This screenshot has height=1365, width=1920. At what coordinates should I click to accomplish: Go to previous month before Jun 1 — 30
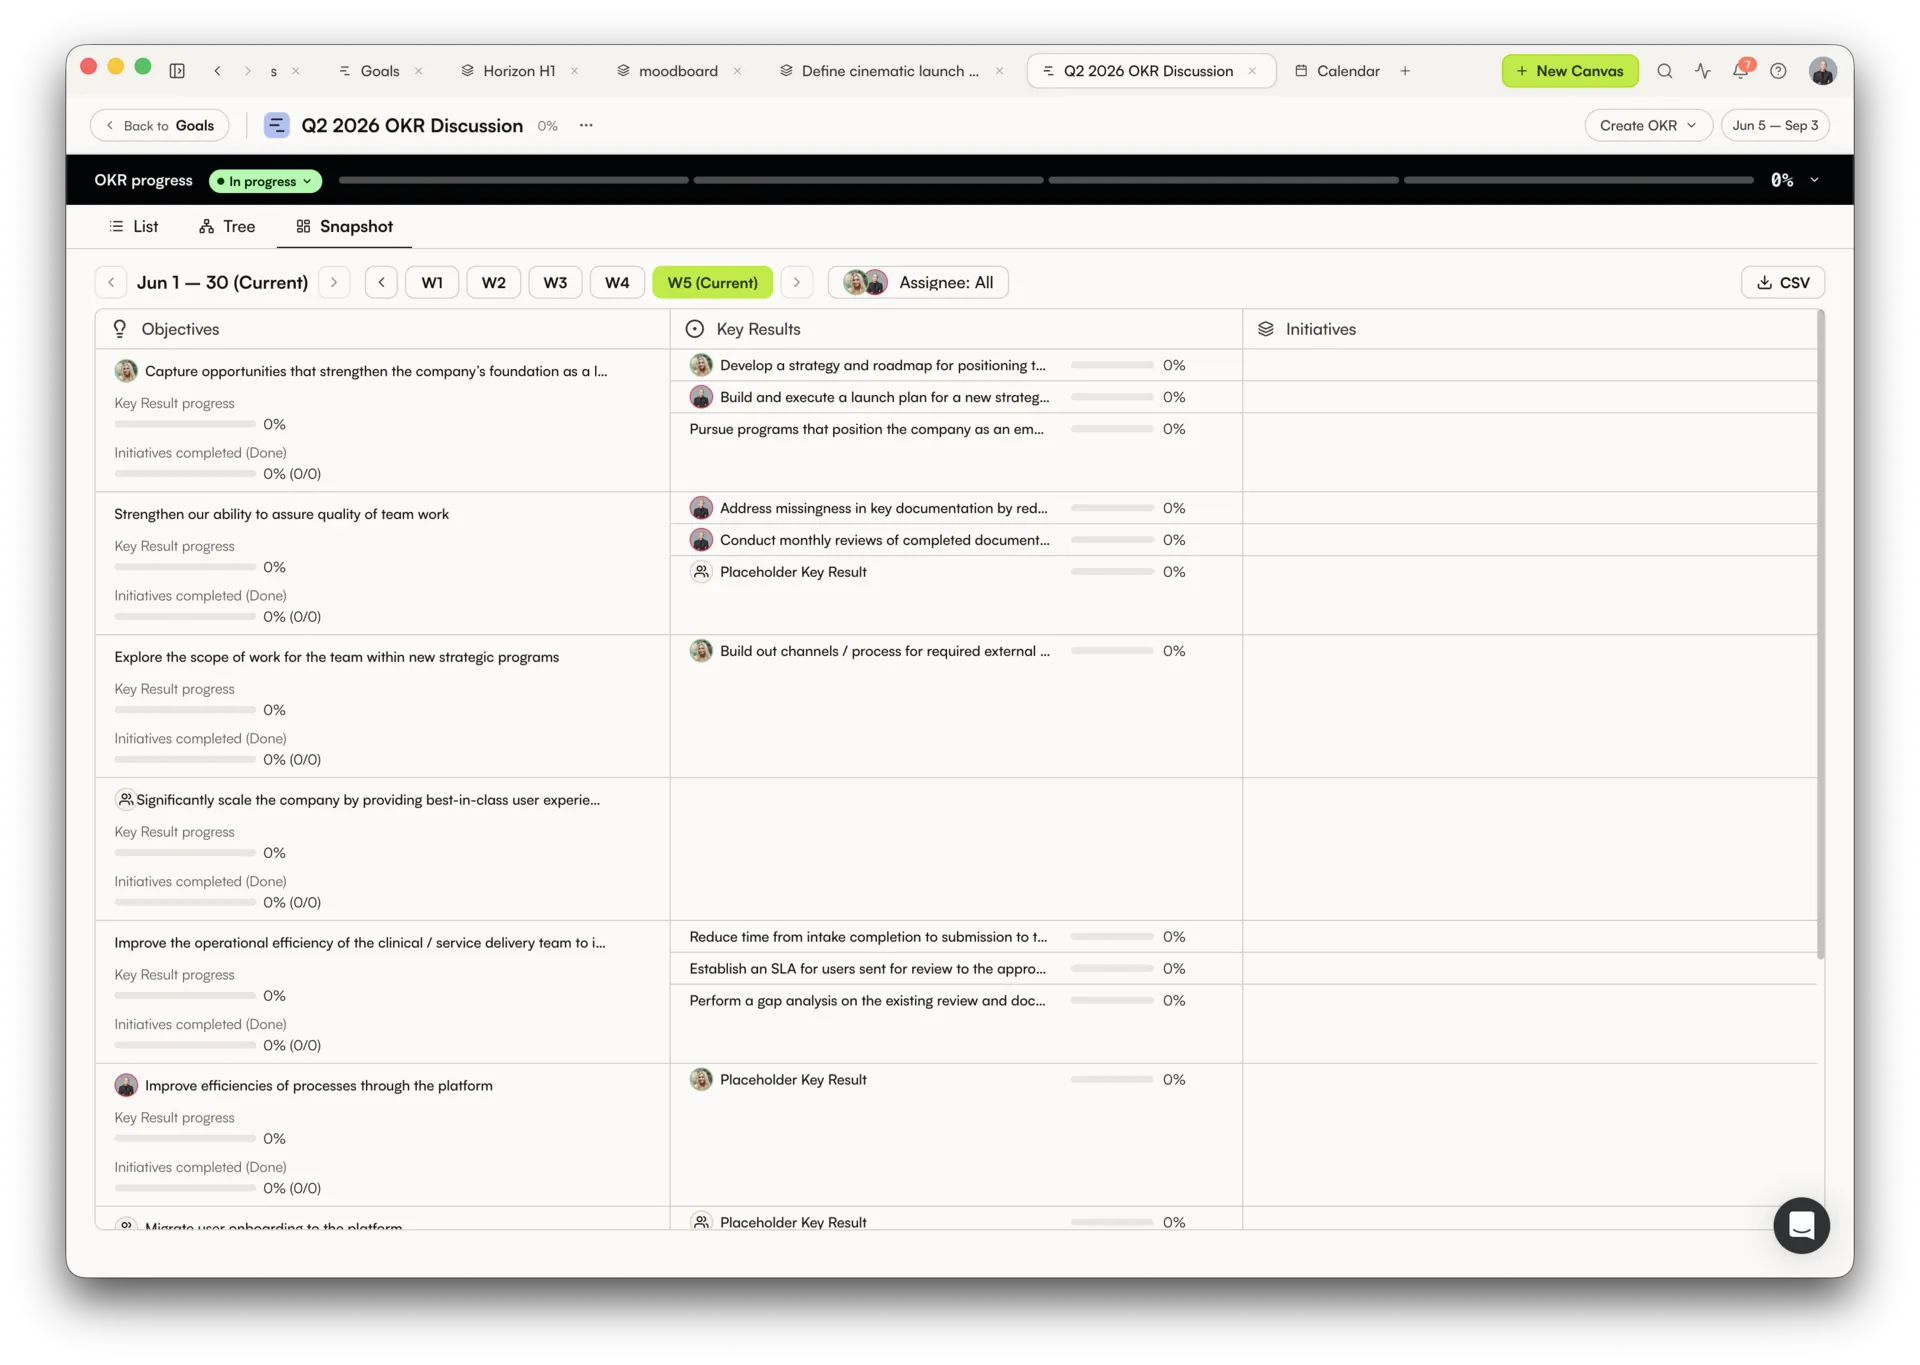[x=111, y=282]
